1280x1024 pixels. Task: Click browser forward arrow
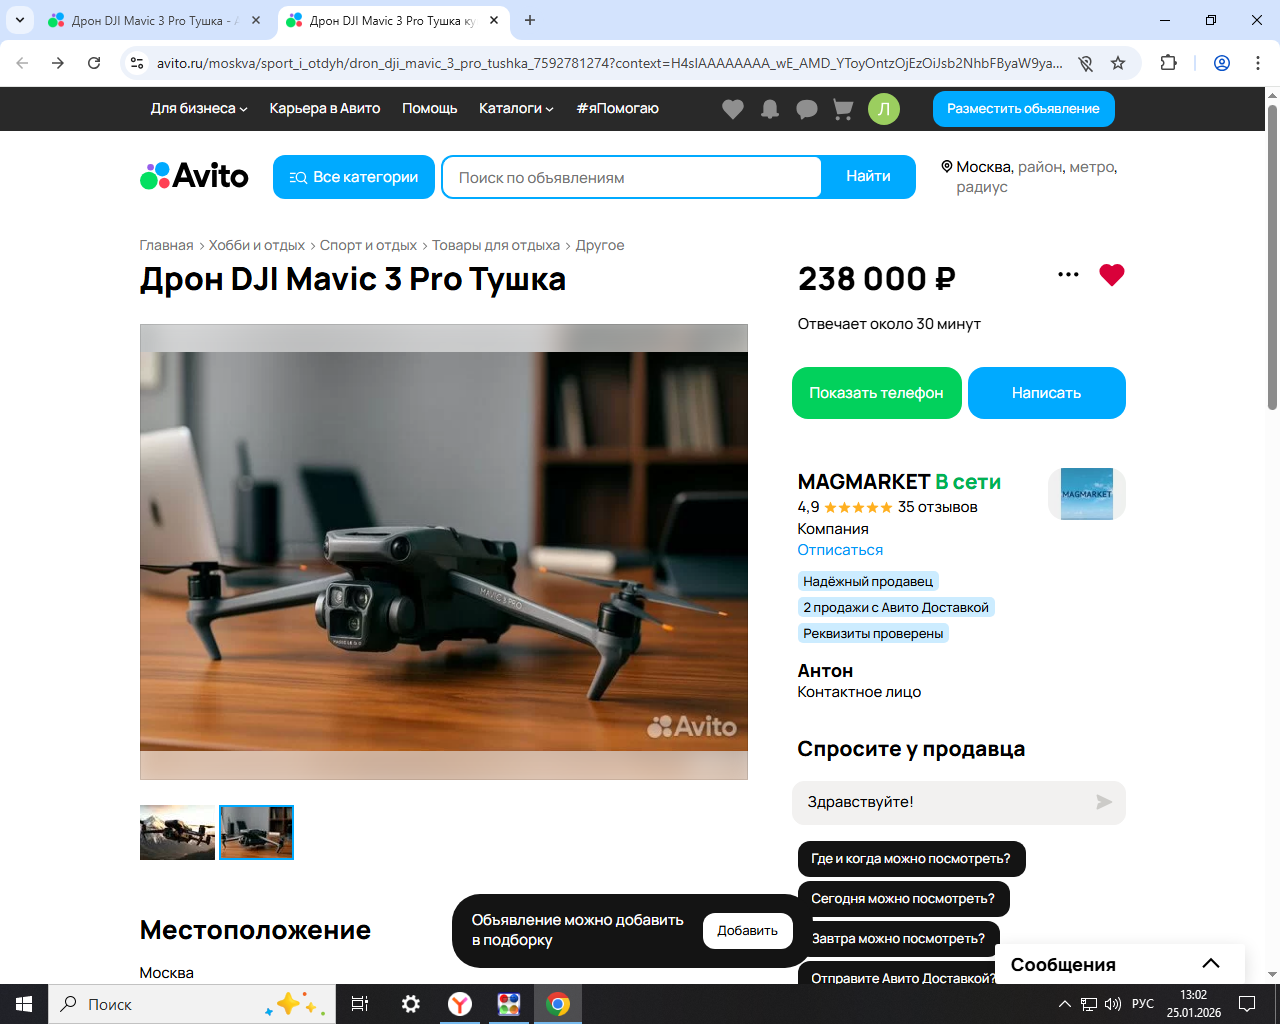coord(58,63)
